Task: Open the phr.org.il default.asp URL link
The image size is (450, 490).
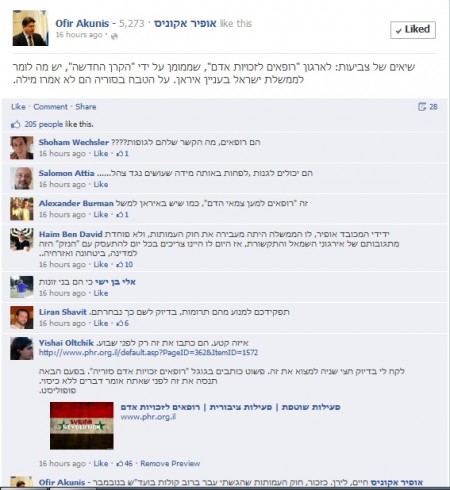Action: [148, 353]
